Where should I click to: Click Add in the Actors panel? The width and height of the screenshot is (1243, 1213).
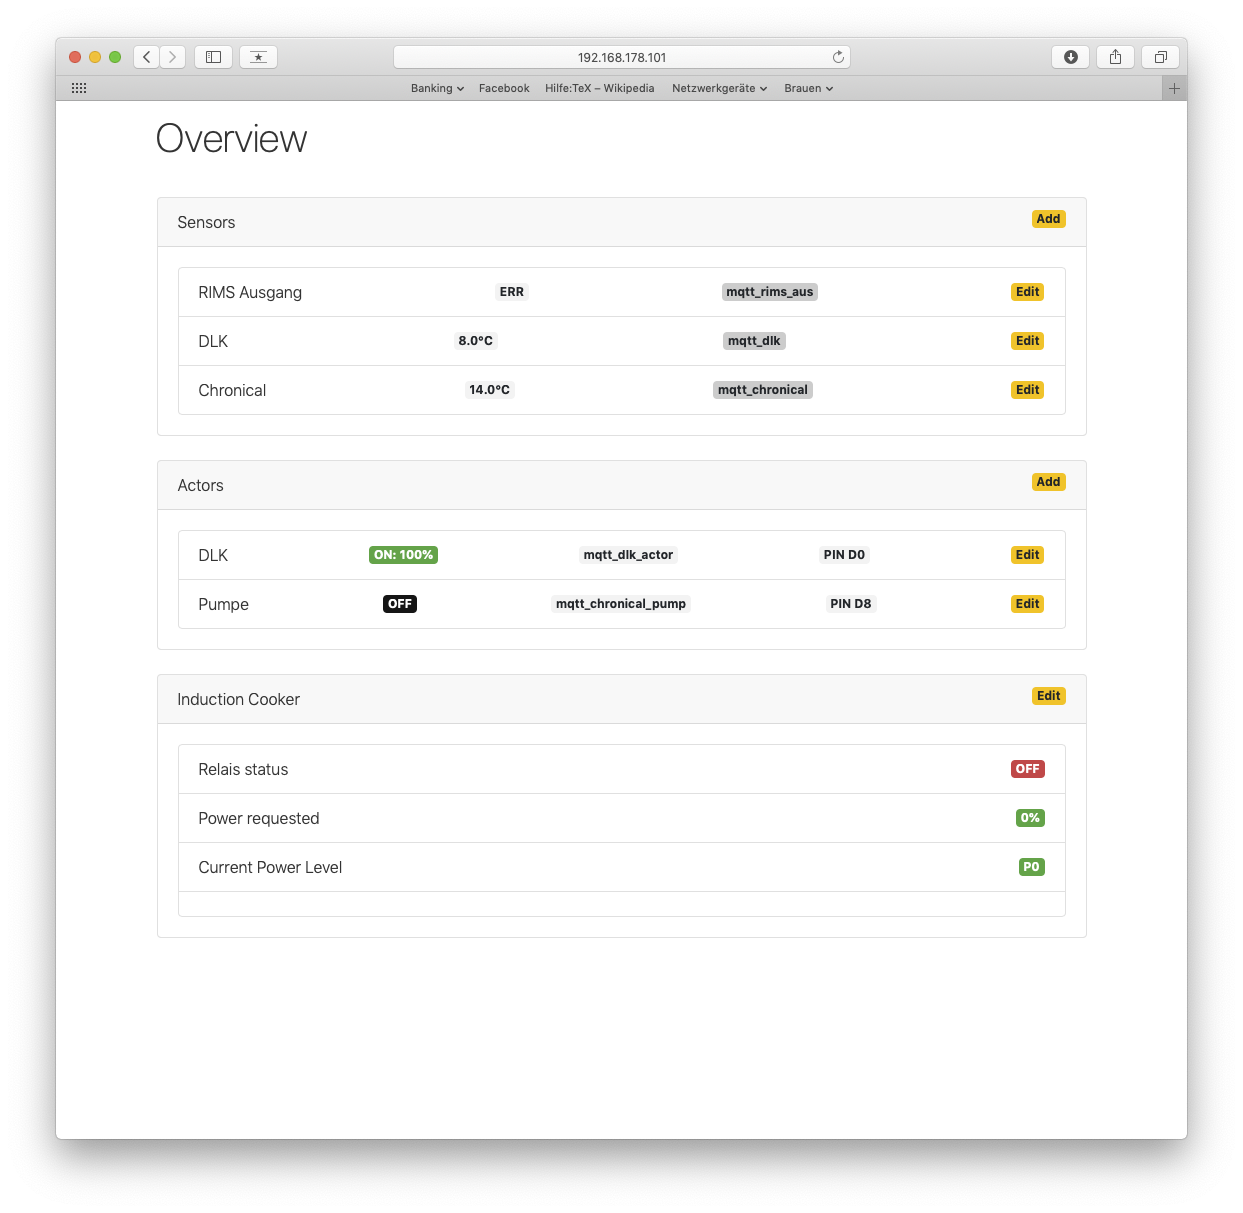coord(1048,482)
